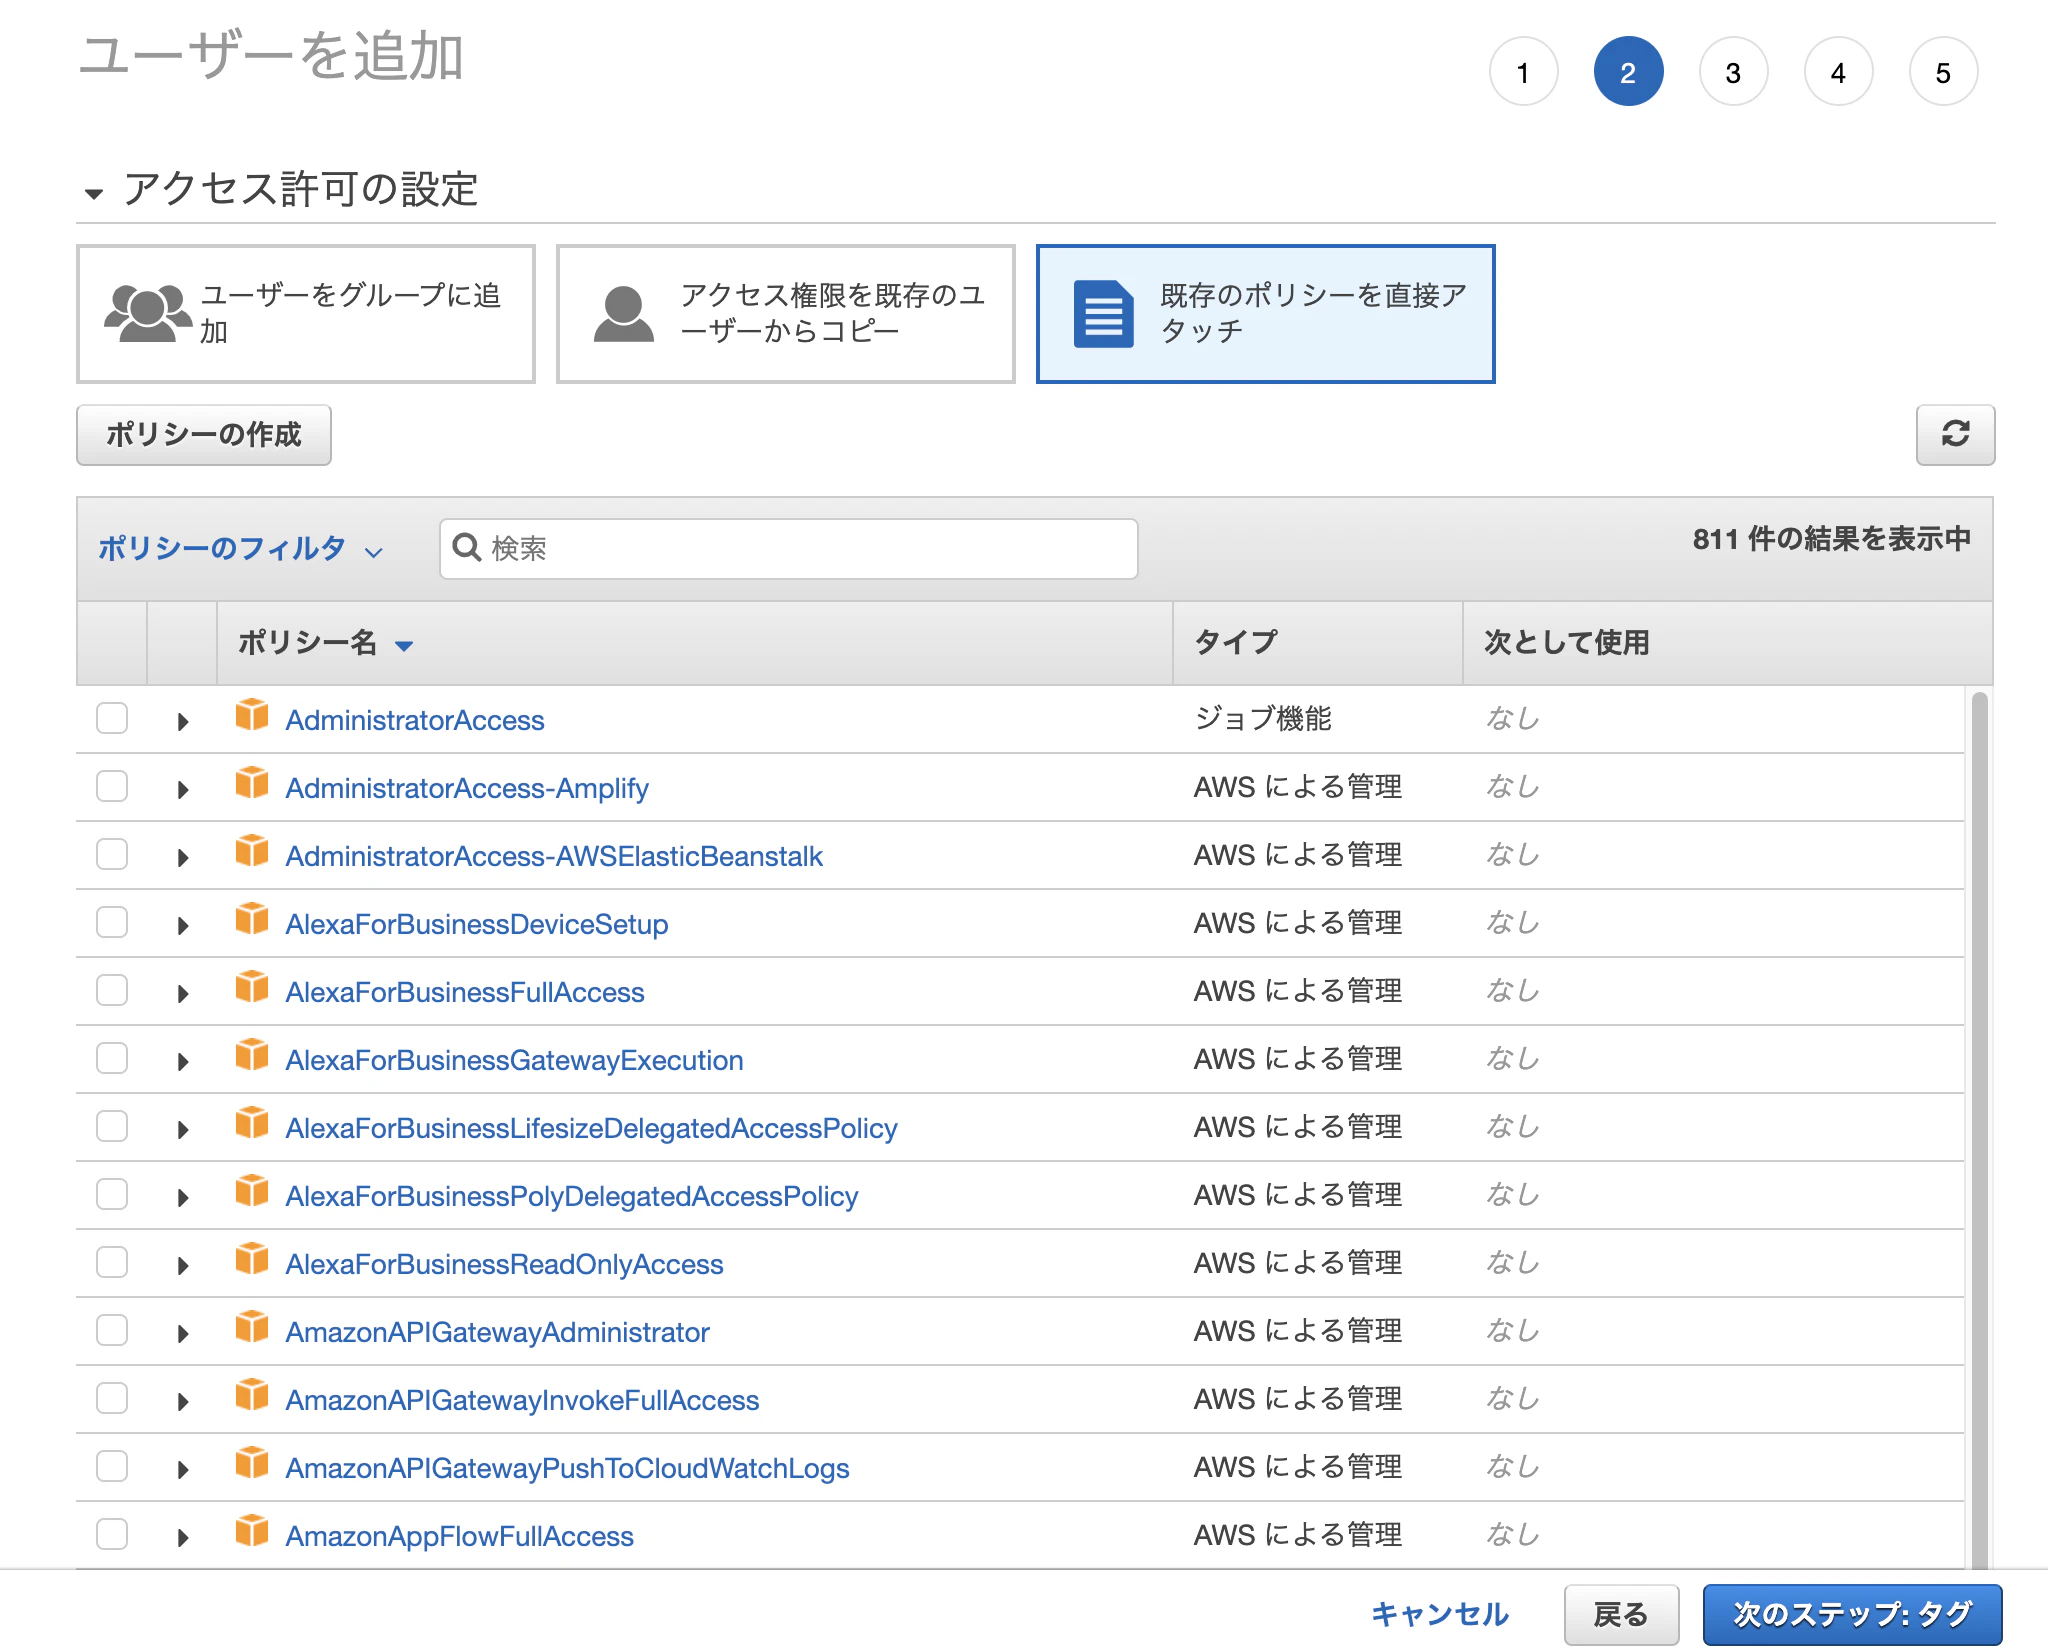Click the AmazonAppFlowFullAccess policy box icon
This screenshot has height=1652, width=2048.
[252, 1532]
